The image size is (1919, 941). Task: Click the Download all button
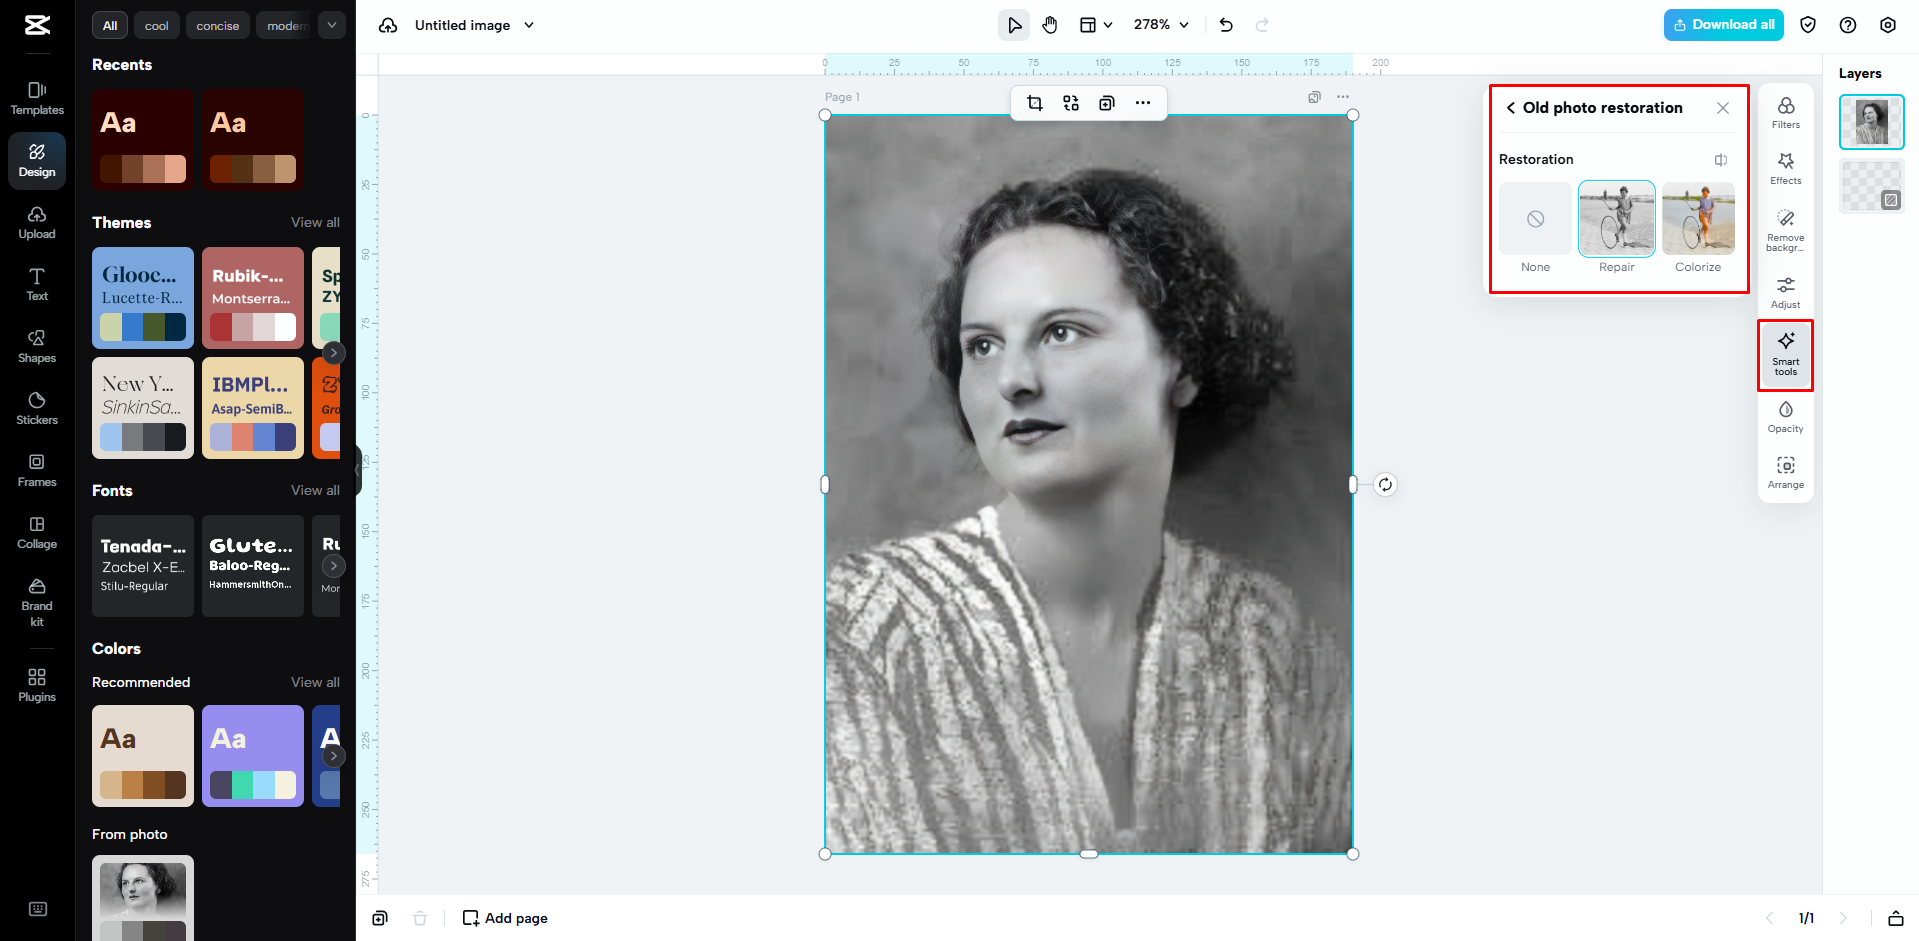coord(1722,24)
